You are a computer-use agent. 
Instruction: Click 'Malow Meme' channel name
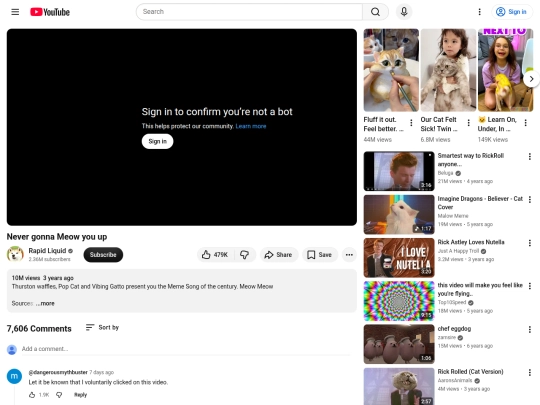(x=453, y=216)
